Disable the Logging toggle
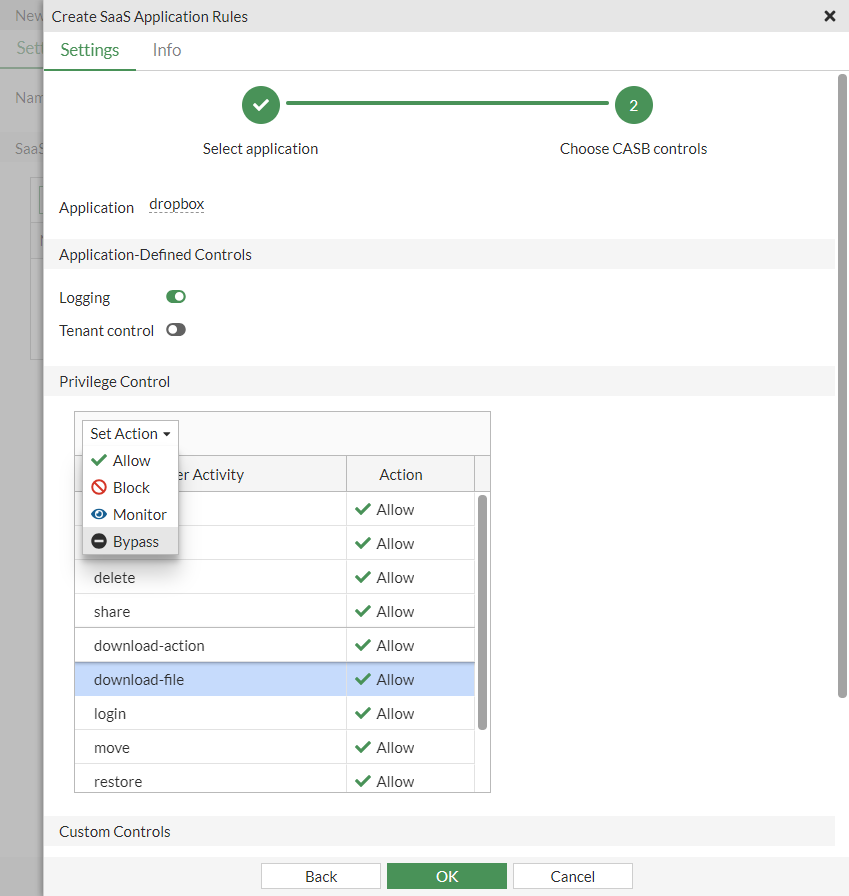849x896 pixels. click(x=176, y=297)
